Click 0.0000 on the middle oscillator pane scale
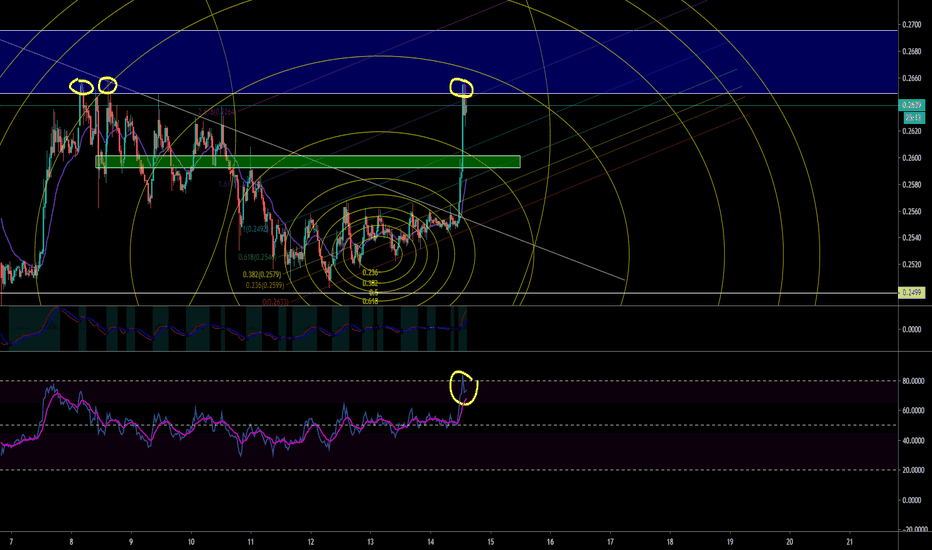 pos(912,329)
